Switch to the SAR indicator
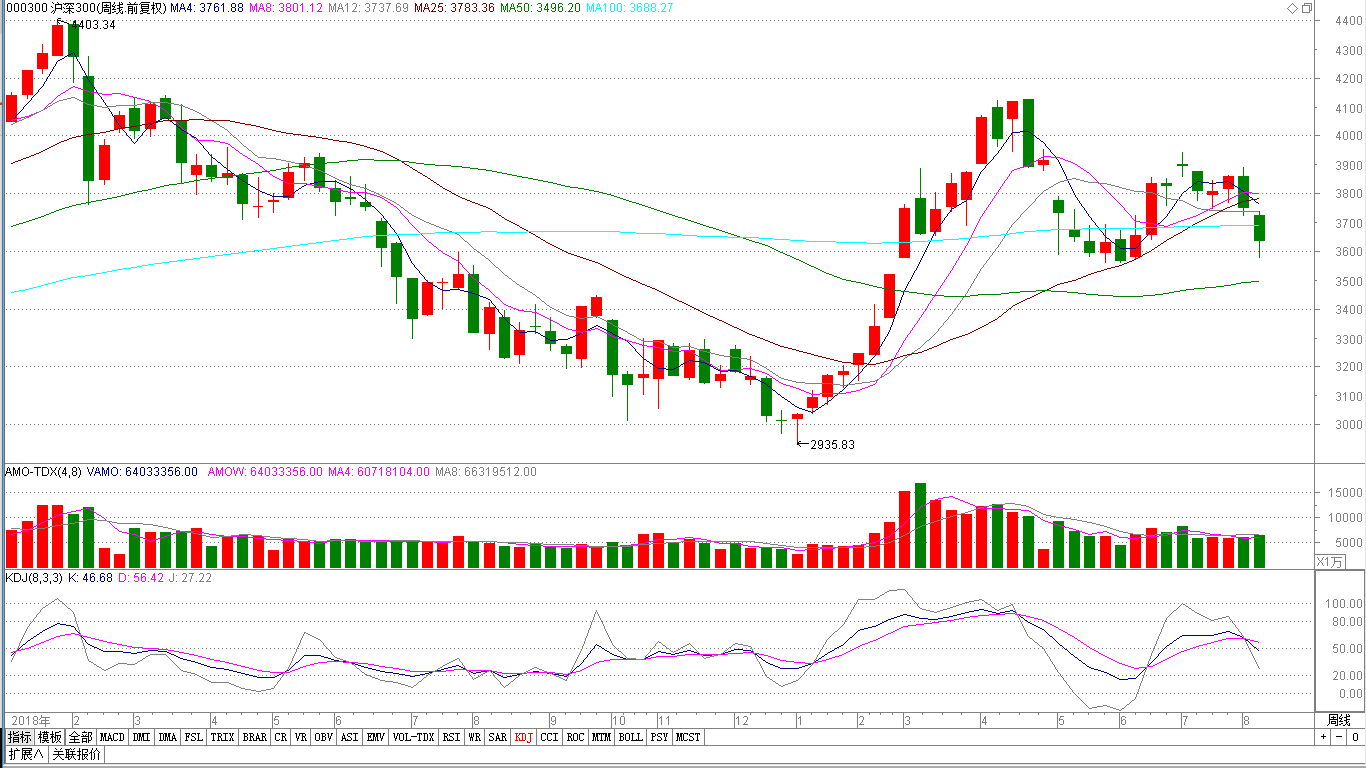This screenshot has width=1366, height=768. (x=497, y=737)
